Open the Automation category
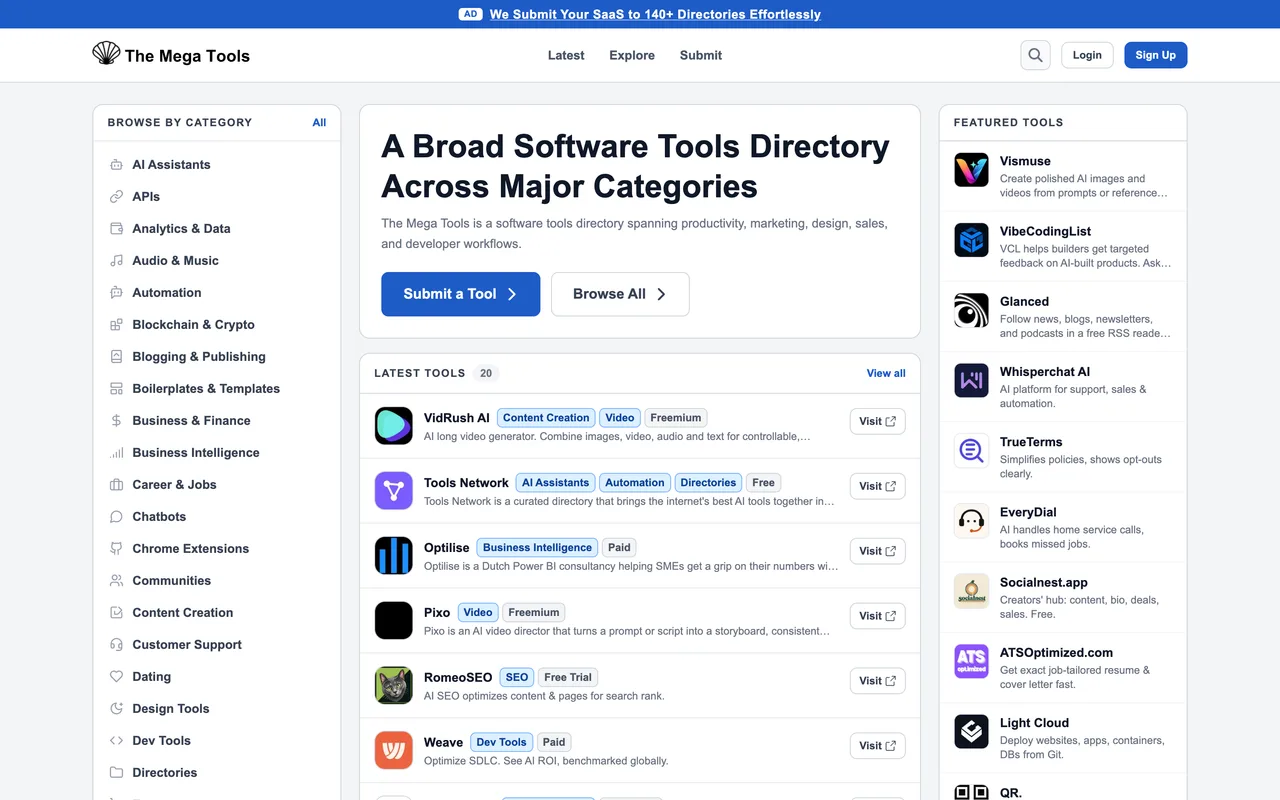The width and height of the screenshot is (1280, 800). (217, 293)
